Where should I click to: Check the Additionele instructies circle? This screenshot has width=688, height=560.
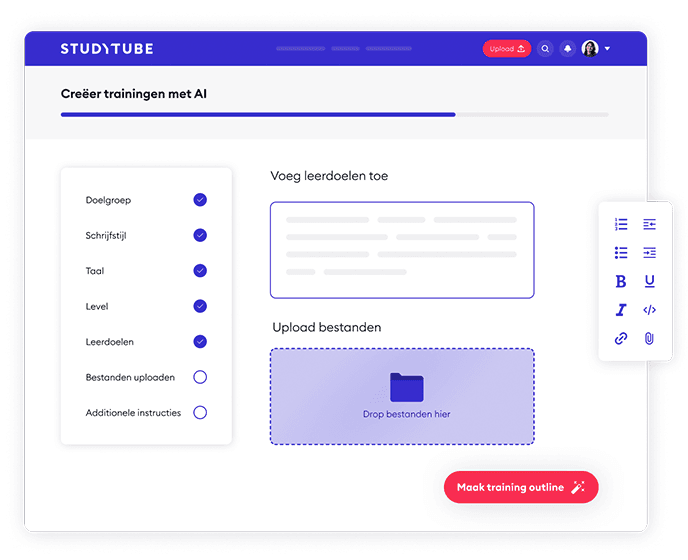click(200, 413)
